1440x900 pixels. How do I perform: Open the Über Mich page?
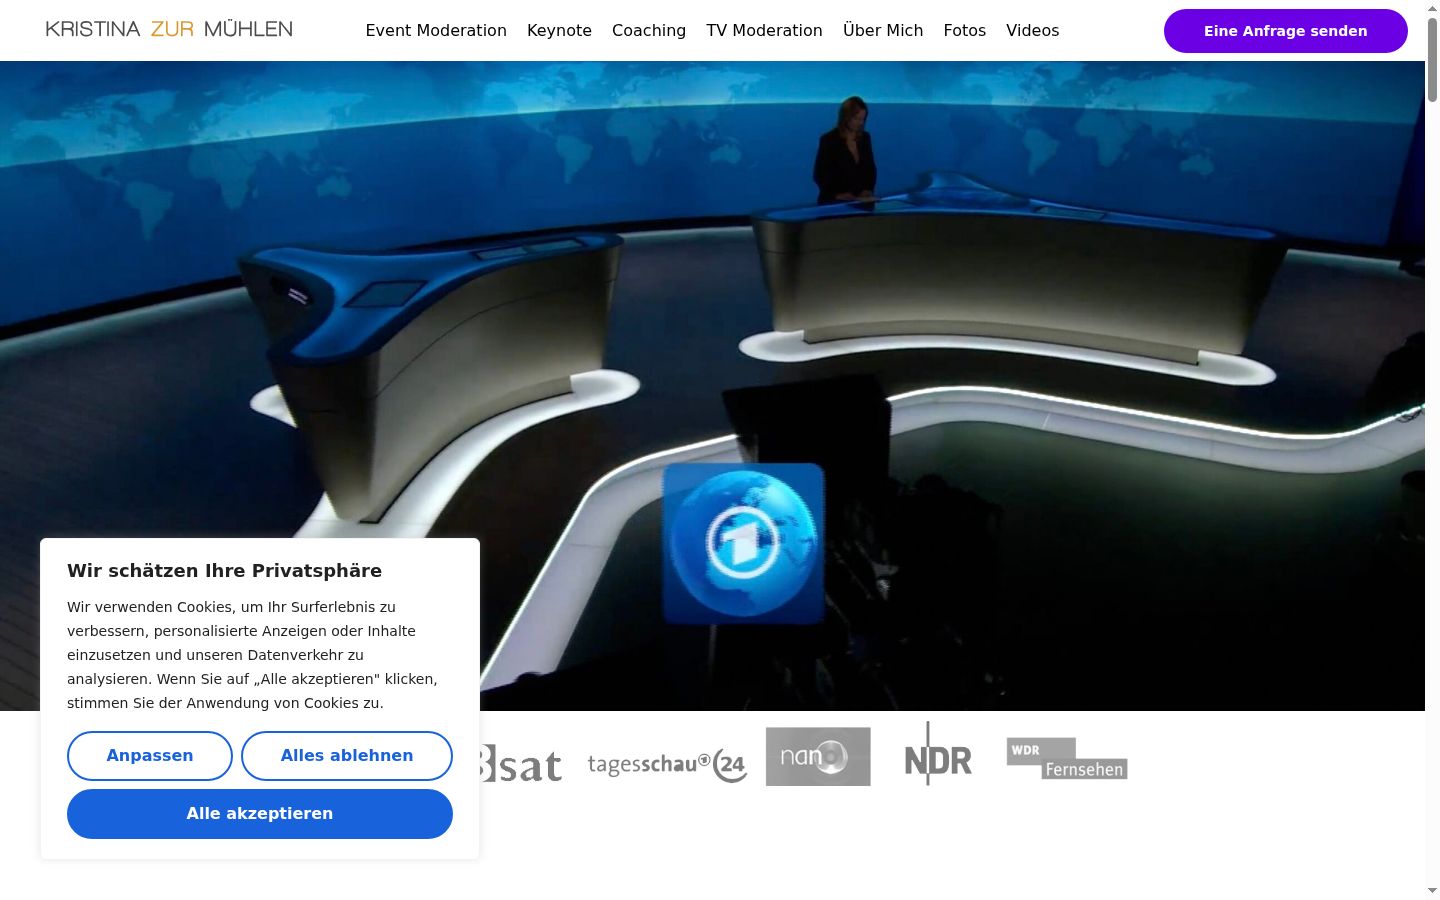[883, 30]
